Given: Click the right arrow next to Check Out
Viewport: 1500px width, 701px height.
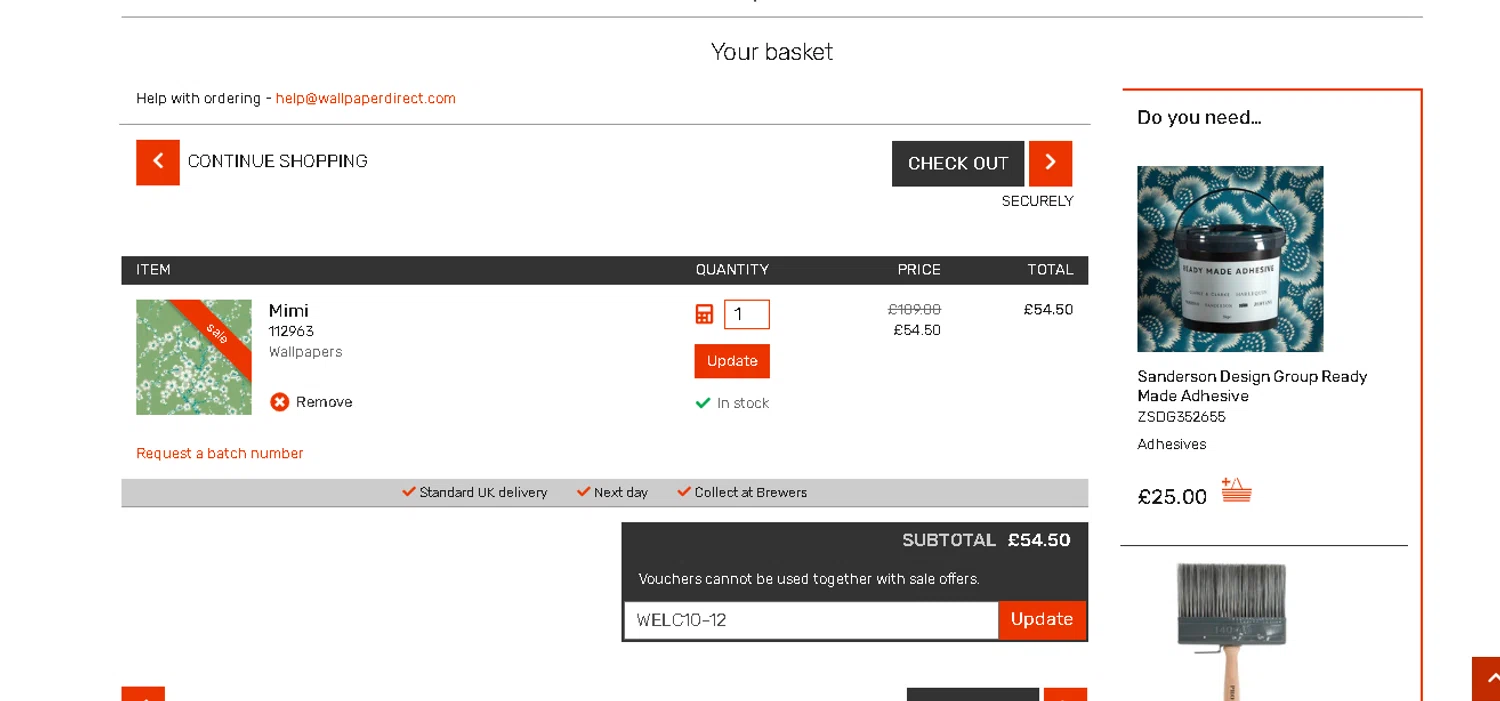Looking at the screenshot, I should (x=1050, y=163).
